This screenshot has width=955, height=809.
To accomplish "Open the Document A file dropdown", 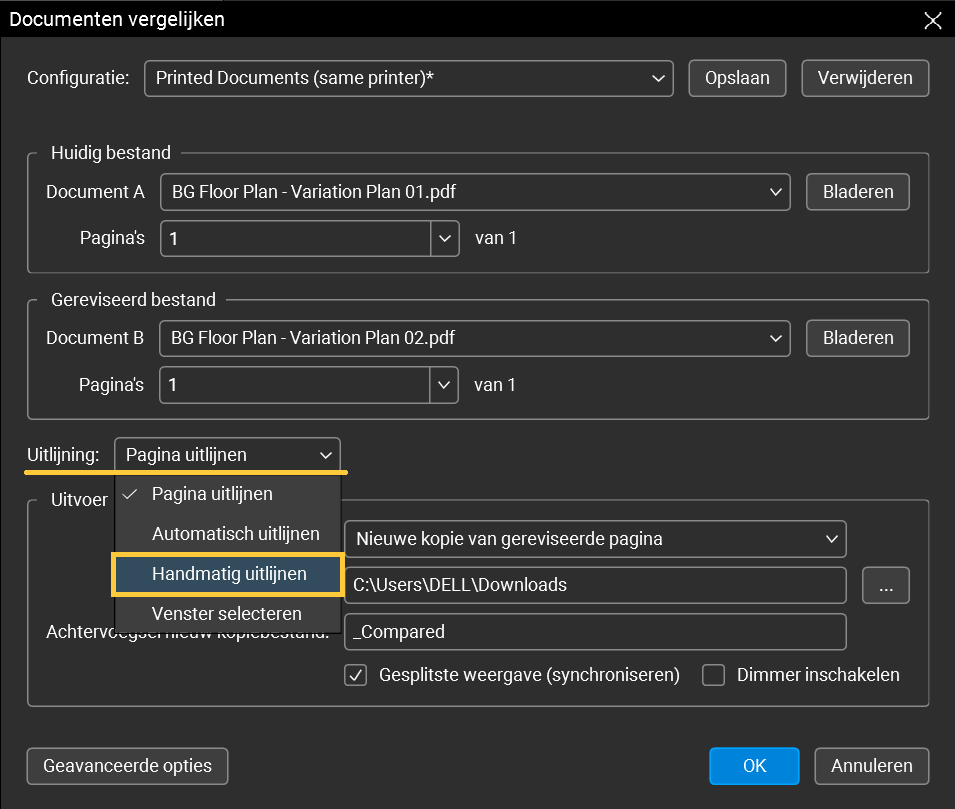I will [475, 192].
